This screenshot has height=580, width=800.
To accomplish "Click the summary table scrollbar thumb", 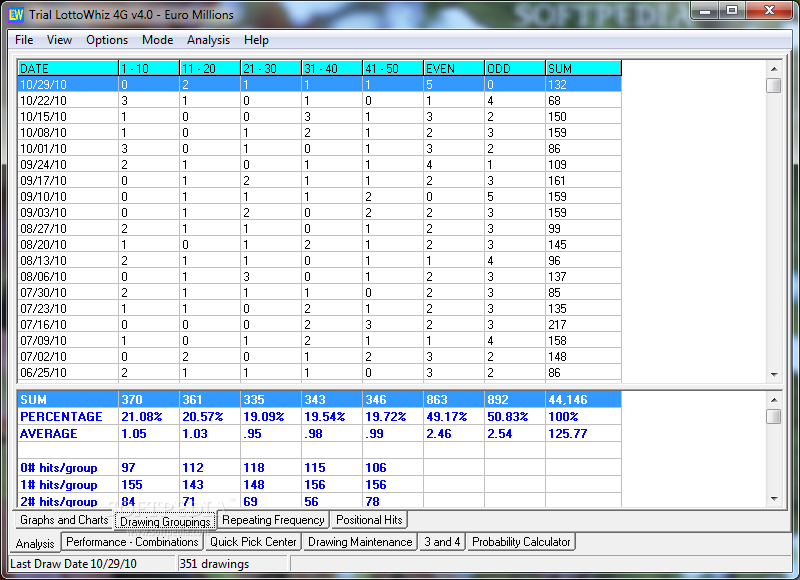I will (774, 416).
